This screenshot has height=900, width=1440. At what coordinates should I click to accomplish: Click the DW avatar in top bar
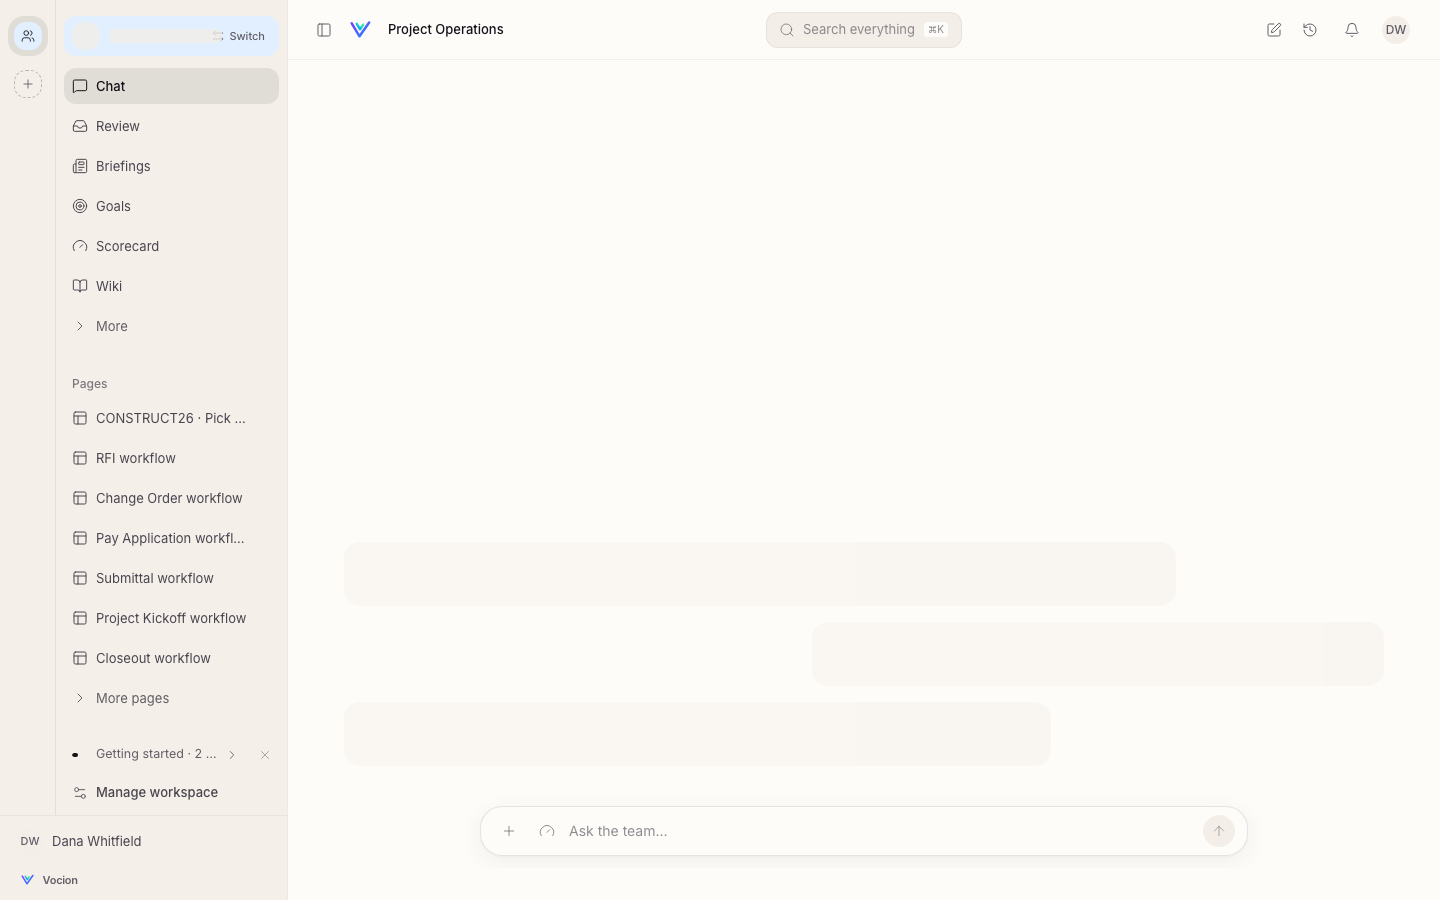pos(1396,30)
